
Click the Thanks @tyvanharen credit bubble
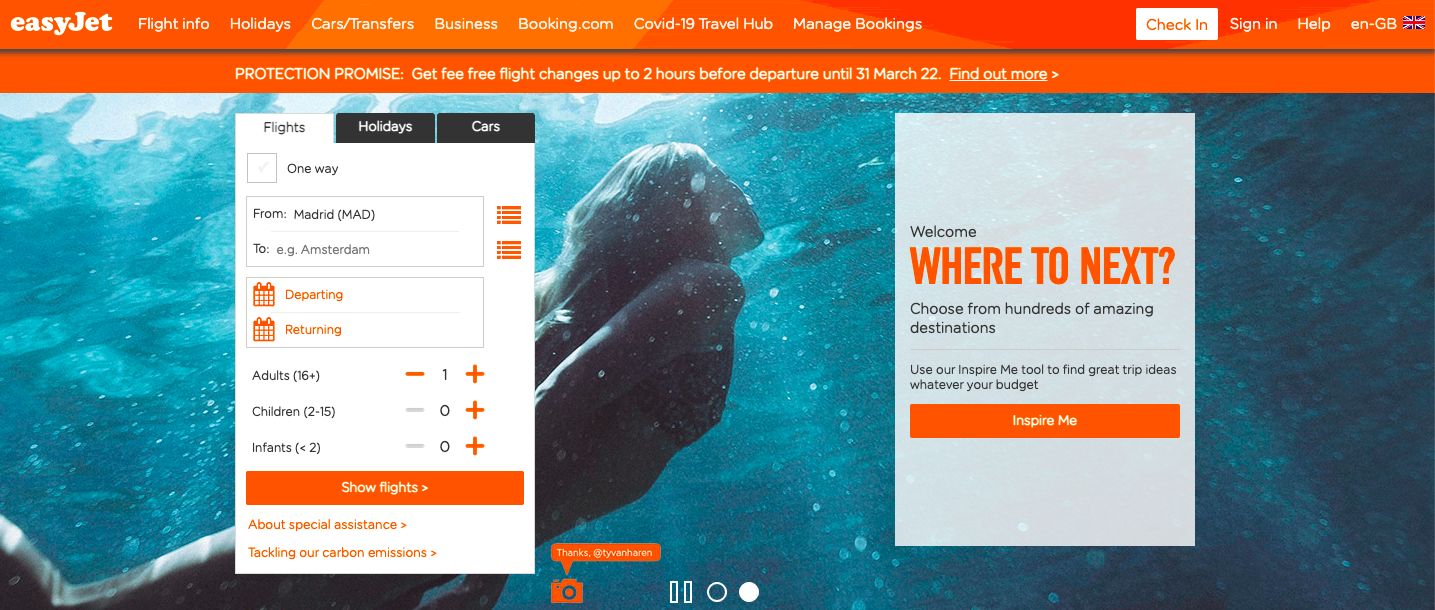click(x=606, y=552)
